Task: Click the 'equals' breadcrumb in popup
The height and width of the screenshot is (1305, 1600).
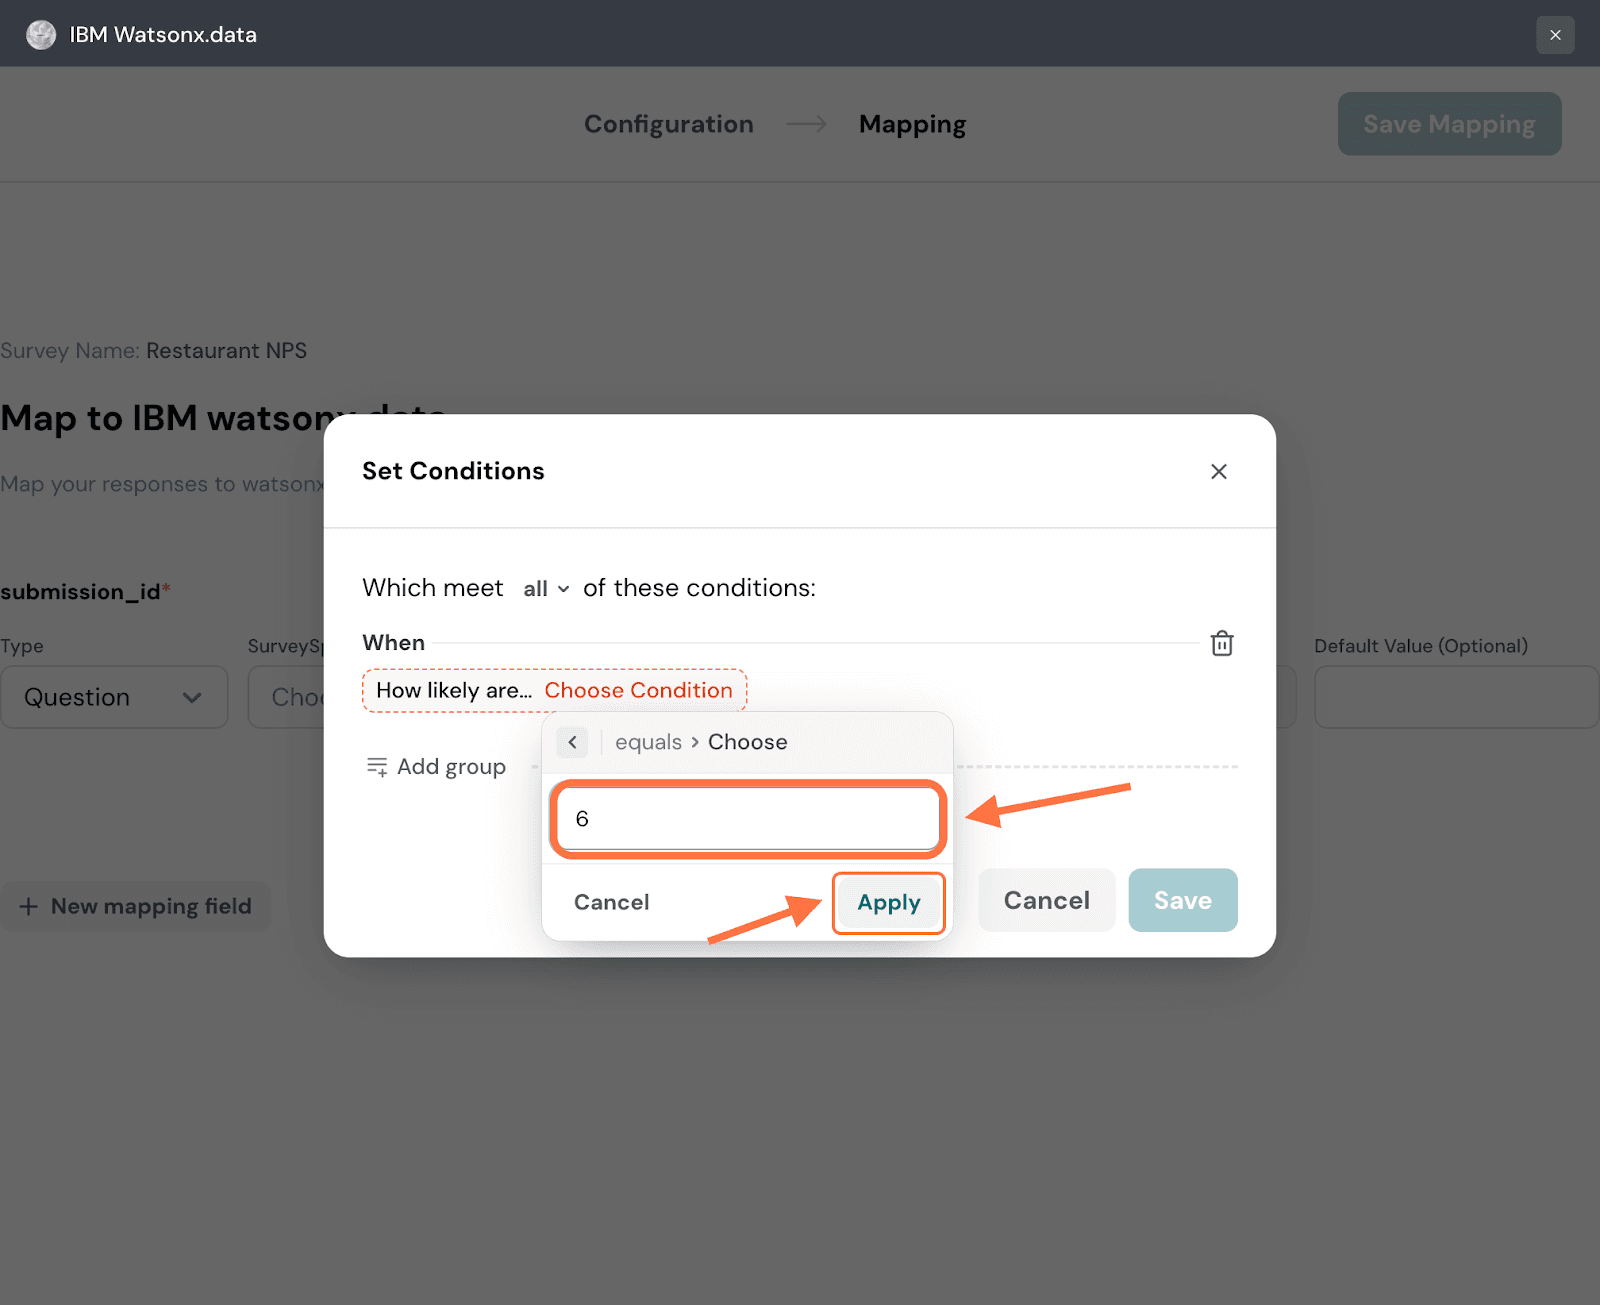Action: pyautogui.click(x=648, y=742)
